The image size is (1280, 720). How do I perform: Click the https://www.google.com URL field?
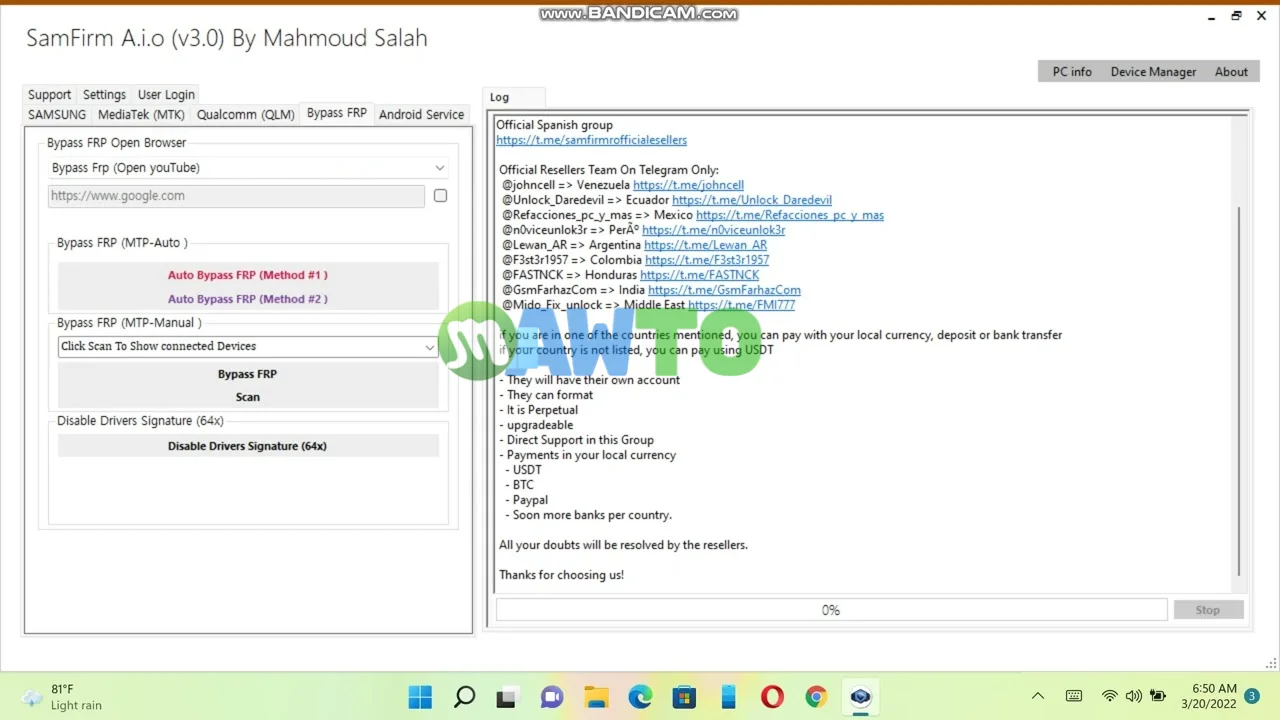(x=236, y=196)
